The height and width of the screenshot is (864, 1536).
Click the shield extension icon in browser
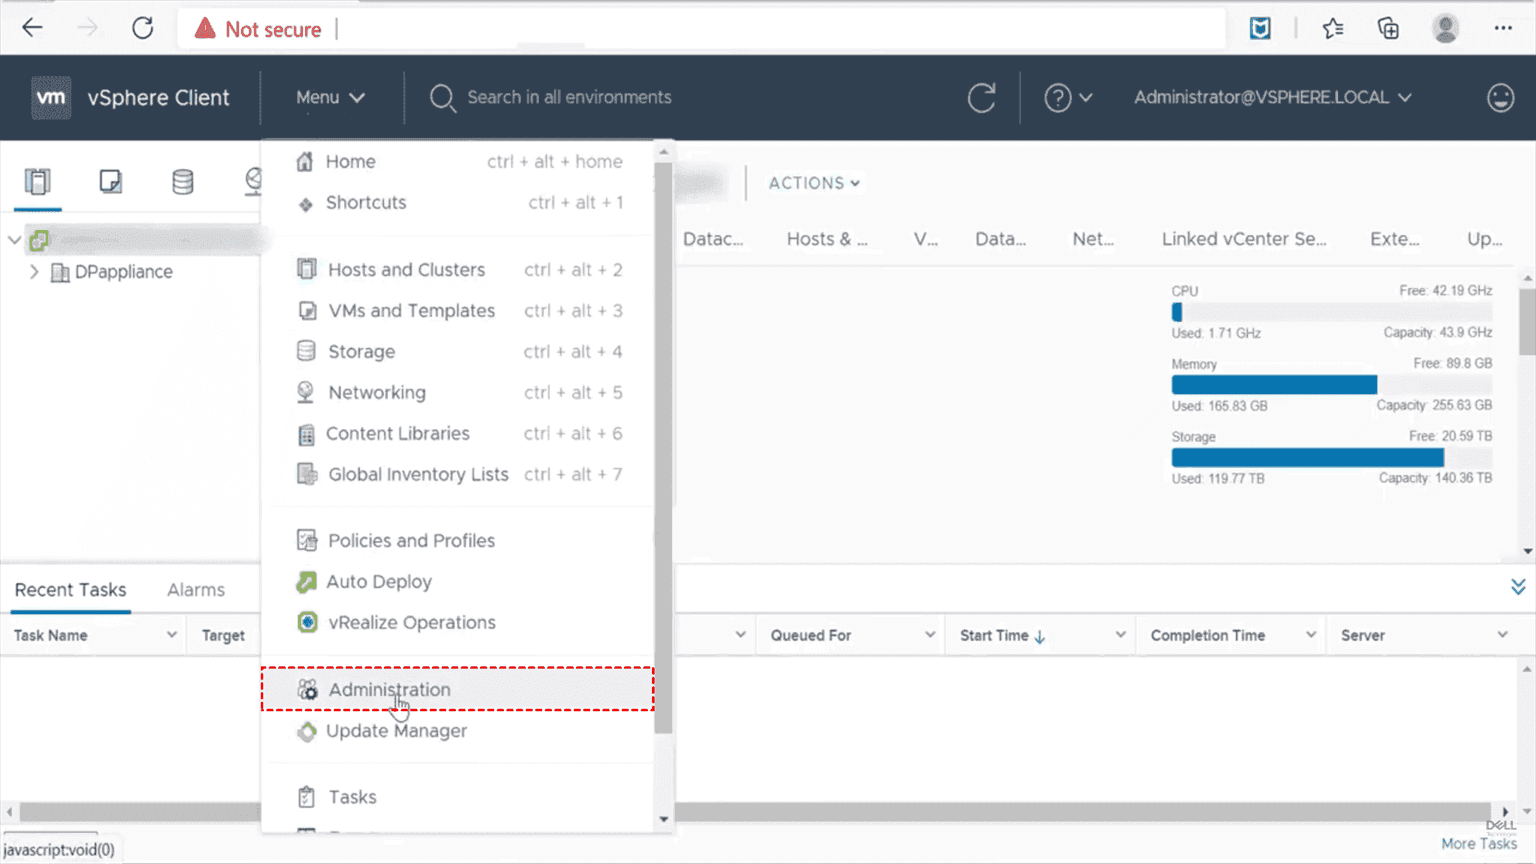point(1260,28)
